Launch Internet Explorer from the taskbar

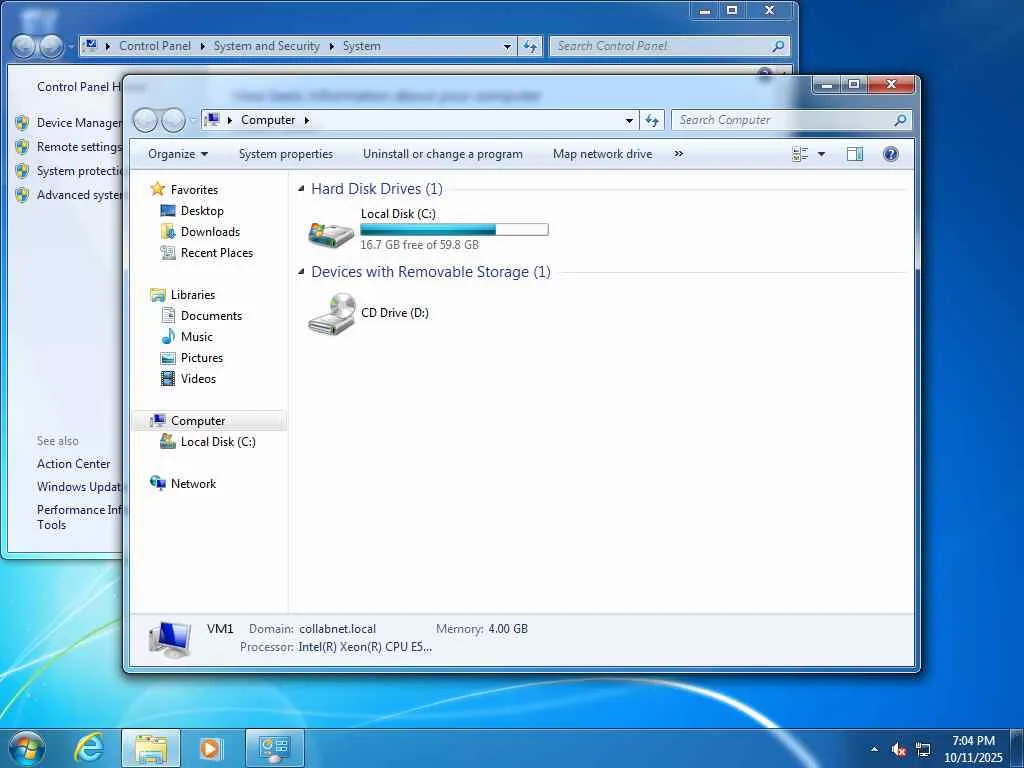[89, 748]
